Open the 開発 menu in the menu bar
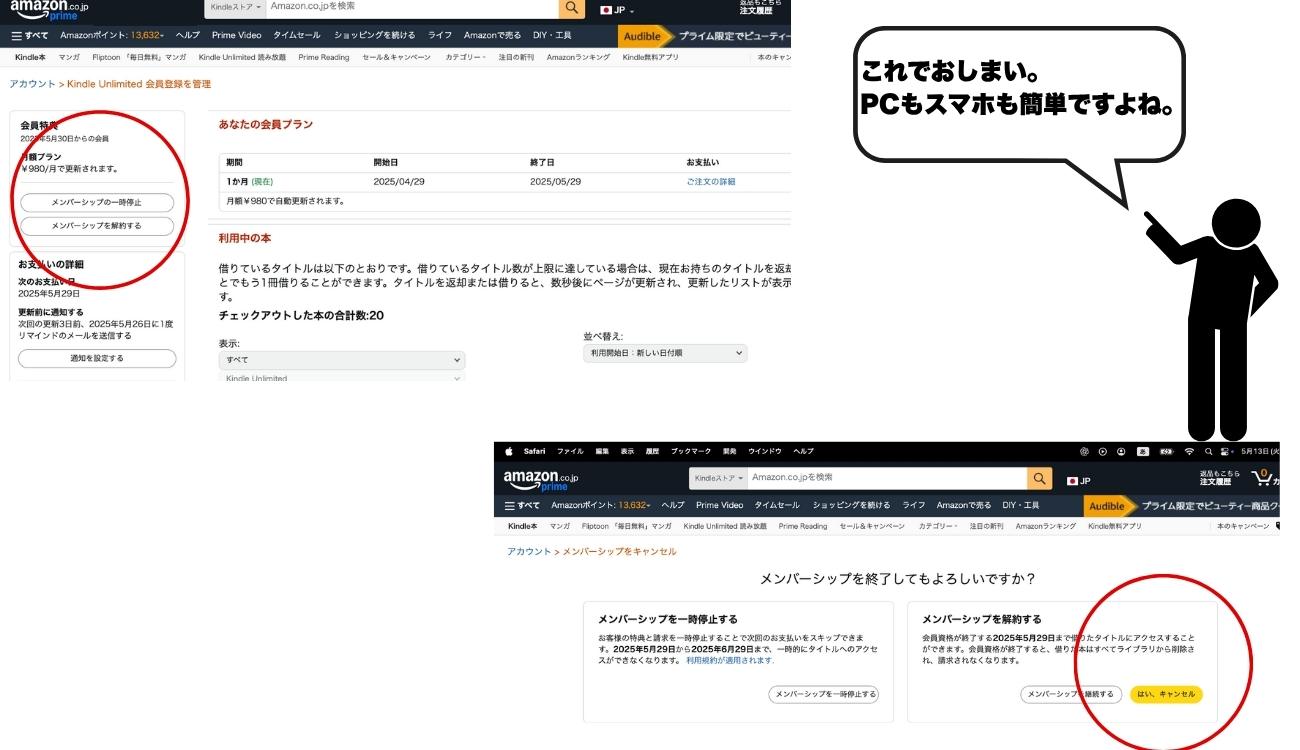The image size is (1300, 750). click(x=730, y=451)
